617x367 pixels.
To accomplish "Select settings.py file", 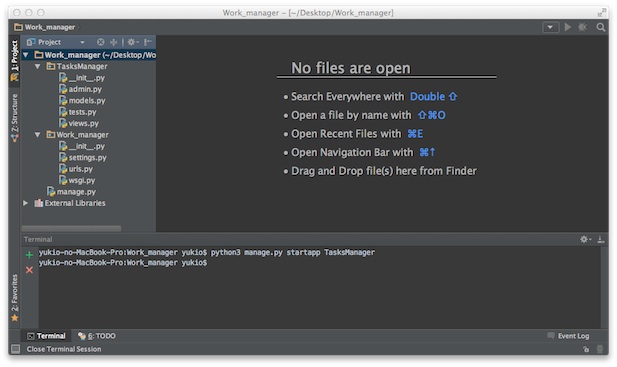I will pos(87,158).
